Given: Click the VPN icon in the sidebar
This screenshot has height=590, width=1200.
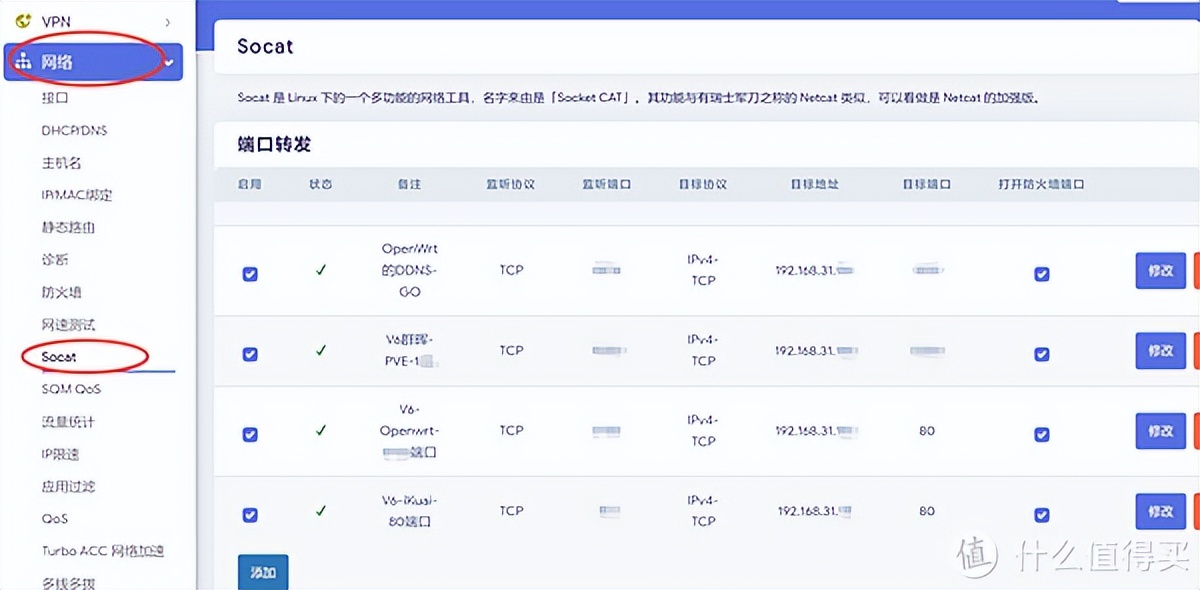Looking at the screenshot, I should tap(25, 21).
